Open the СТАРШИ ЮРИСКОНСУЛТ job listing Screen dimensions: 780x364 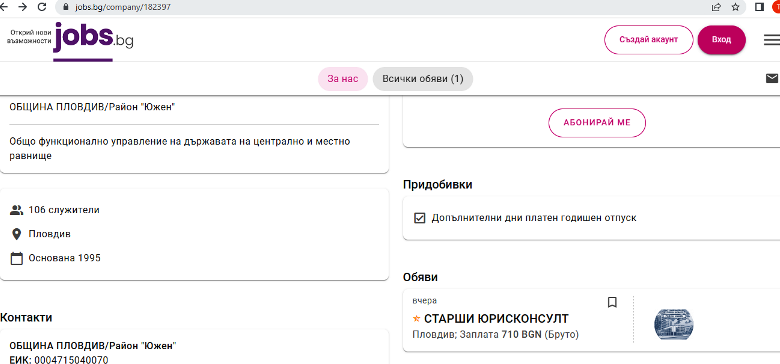tap(496, 319)
